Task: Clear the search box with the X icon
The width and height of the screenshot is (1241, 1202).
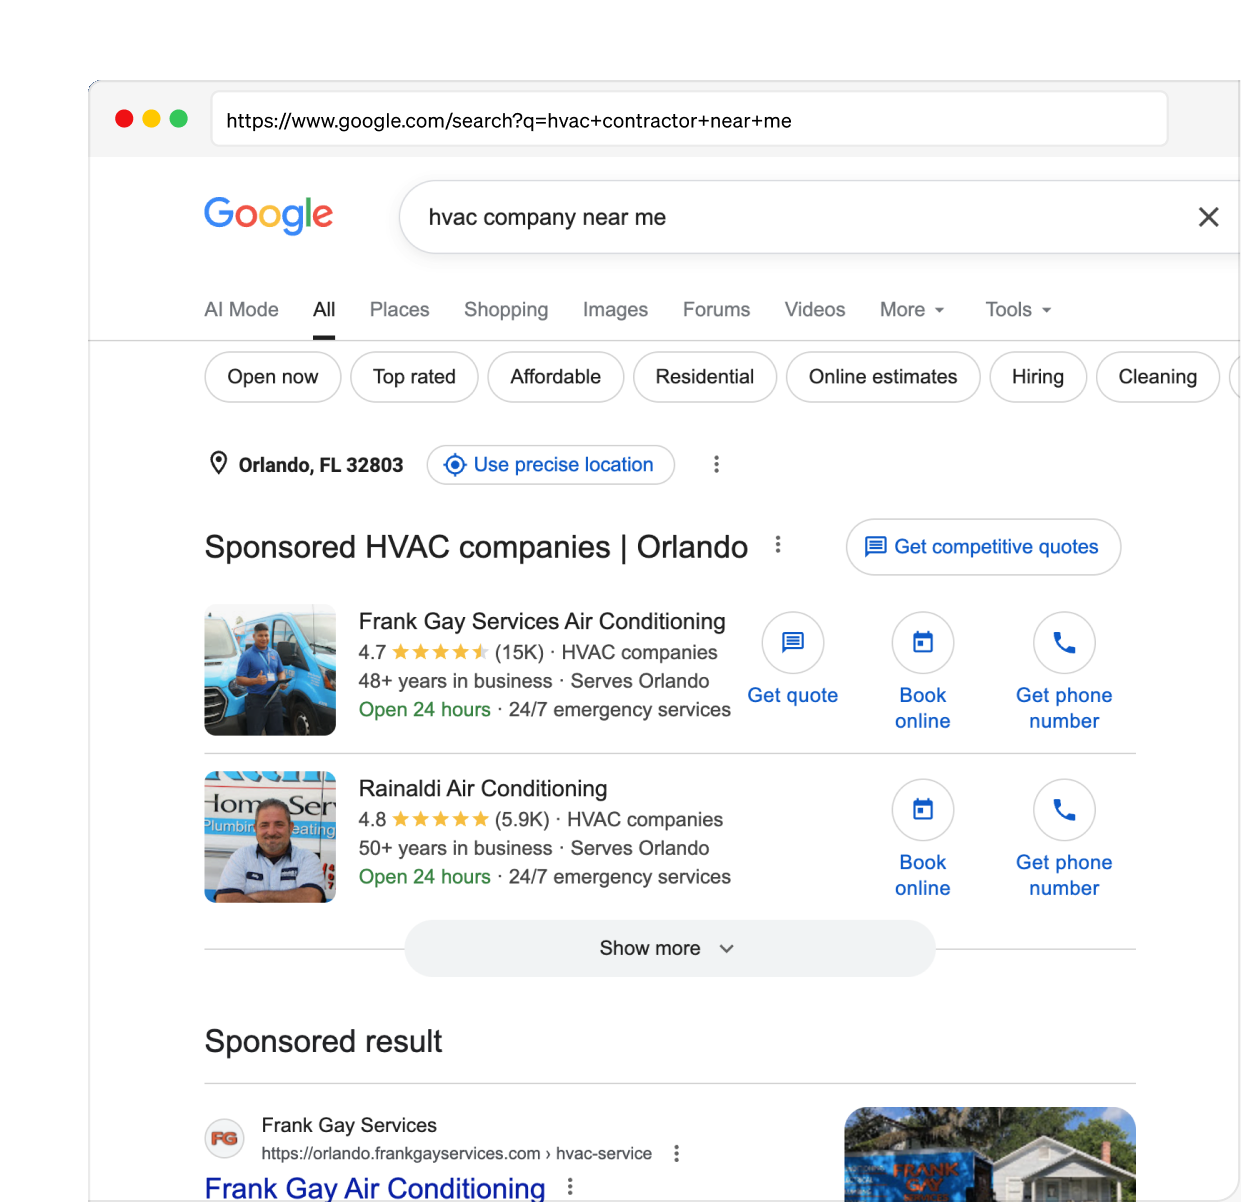Action: coord(1208,217)
